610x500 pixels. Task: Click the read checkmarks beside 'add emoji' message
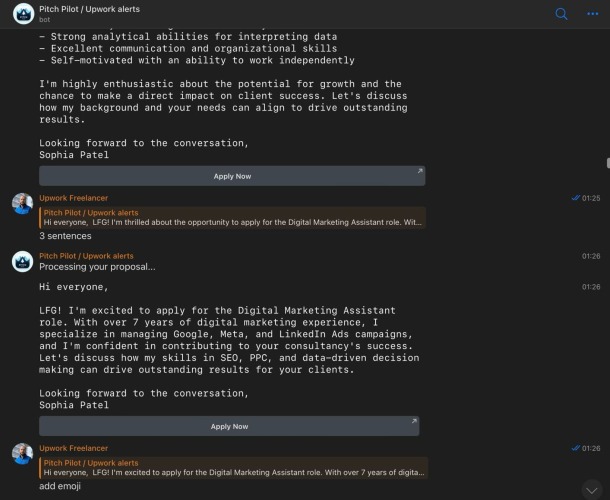tap(576, 448)
